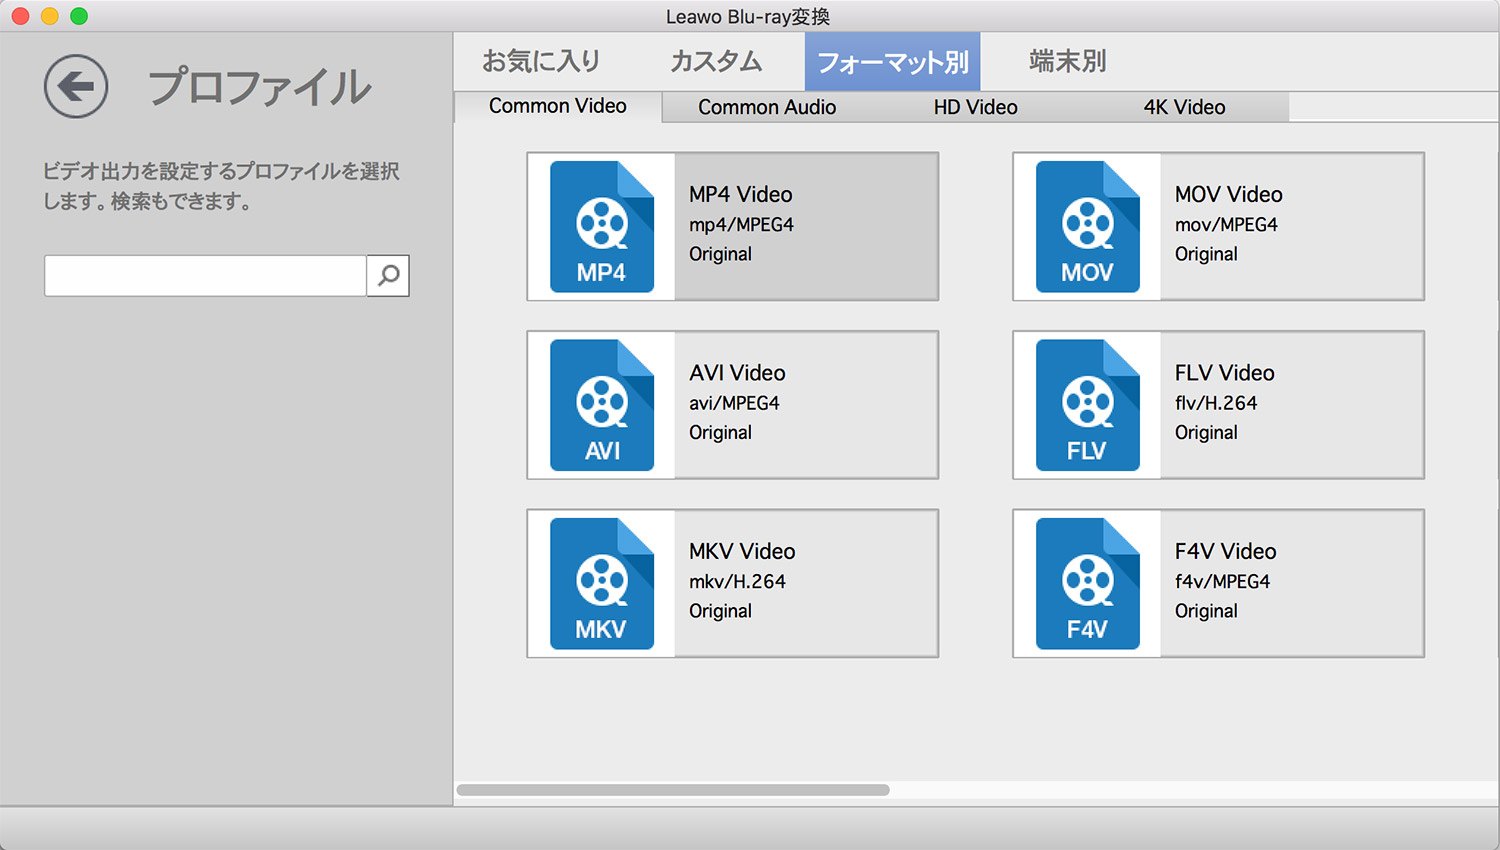This screenshot has width=1500, height=850.
Task: Click the profile search text field
Action: 205,275
